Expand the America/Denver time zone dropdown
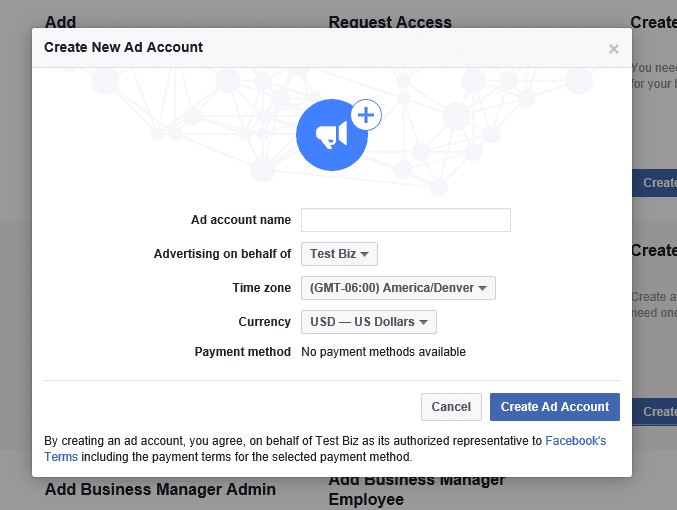Viewport: 677px width, 510px height. coord(398,288)
